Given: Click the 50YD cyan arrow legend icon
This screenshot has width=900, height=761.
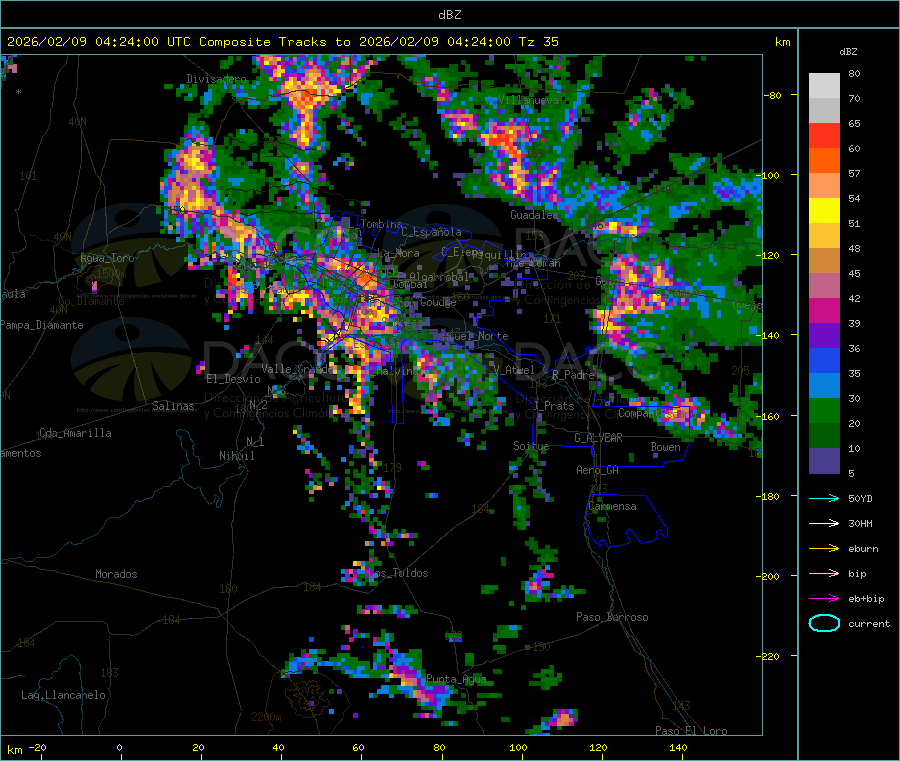Looking at the screenshot, I should point(824,498).
